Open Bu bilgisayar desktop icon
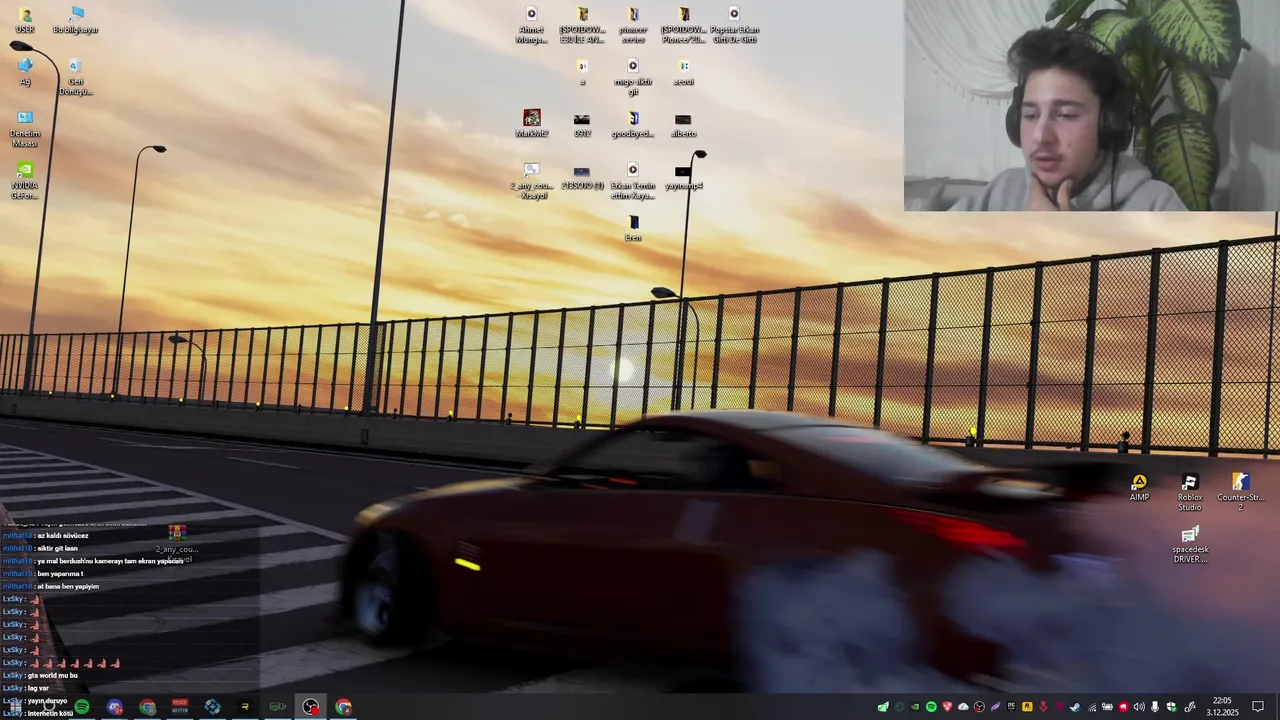 pyautogui.click(x=76, y=20)
